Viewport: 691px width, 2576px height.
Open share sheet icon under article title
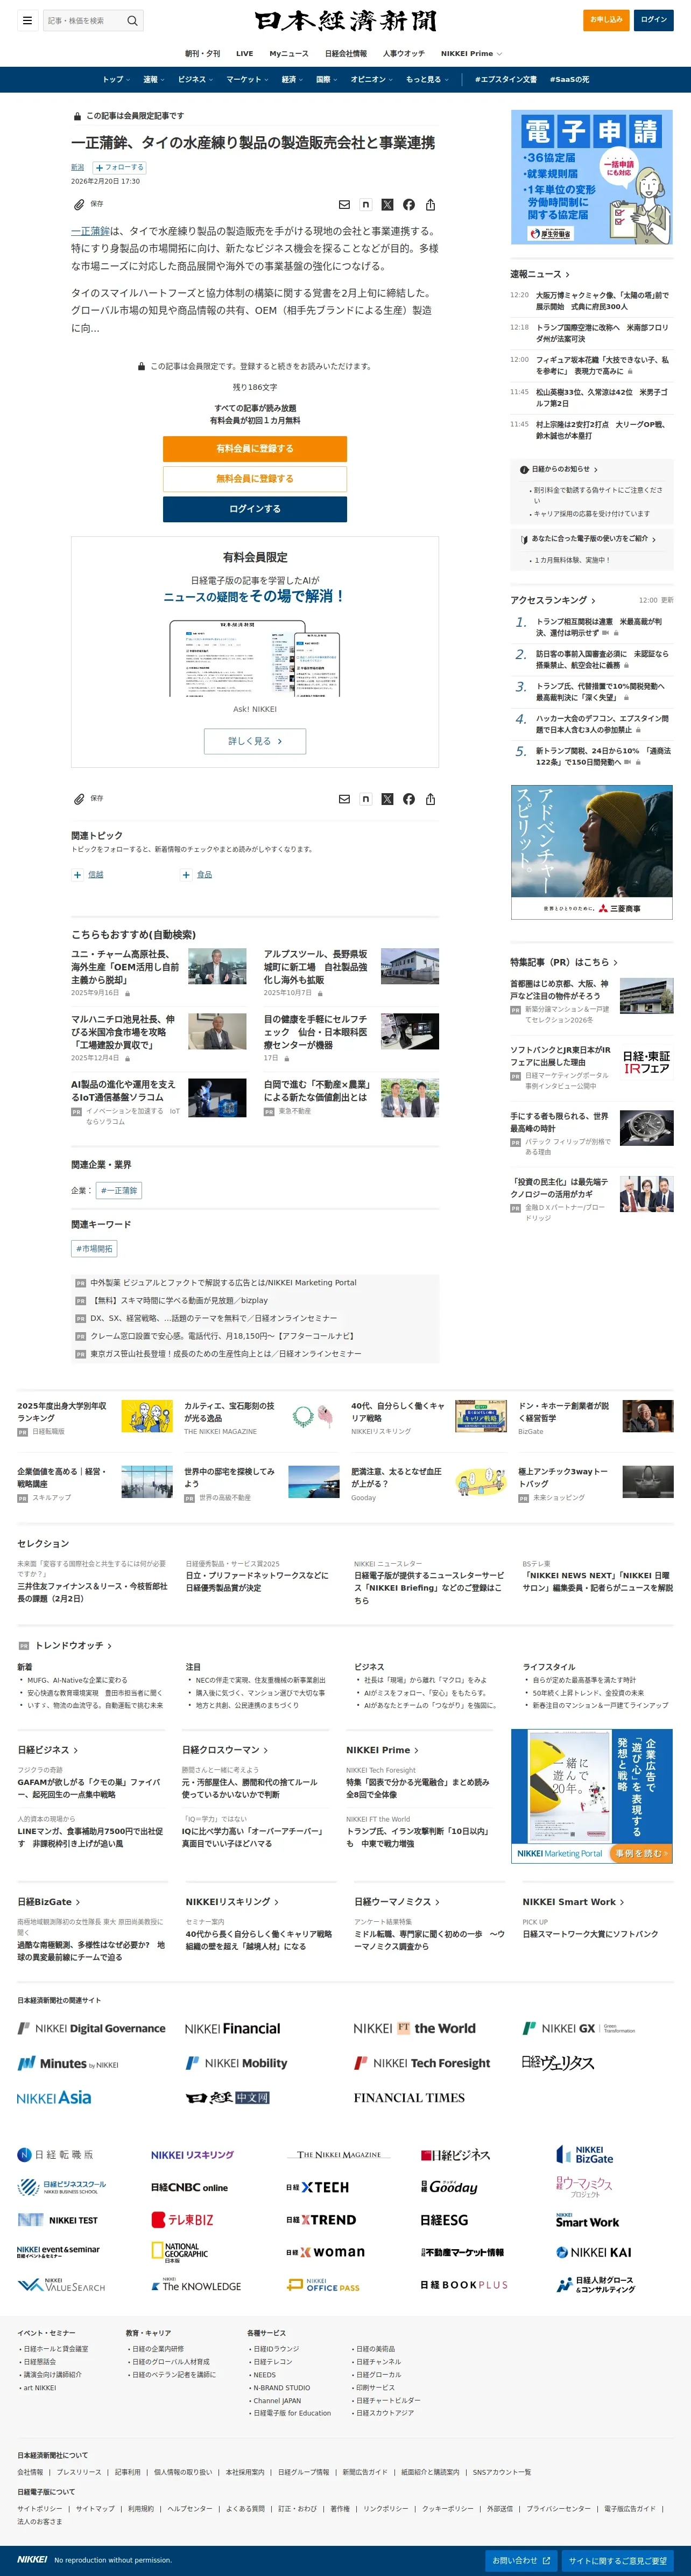coord(430,205)
